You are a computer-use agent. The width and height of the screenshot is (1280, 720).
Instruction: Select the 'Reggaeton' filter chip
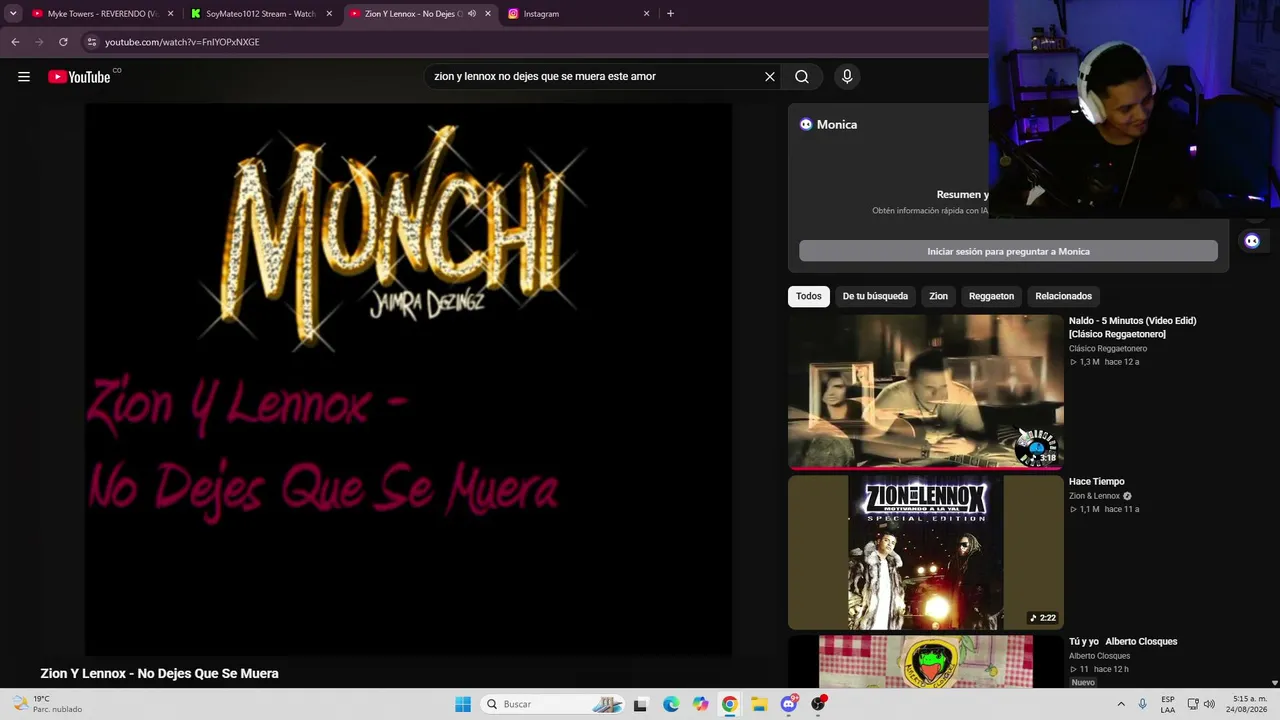click(991, 296)
